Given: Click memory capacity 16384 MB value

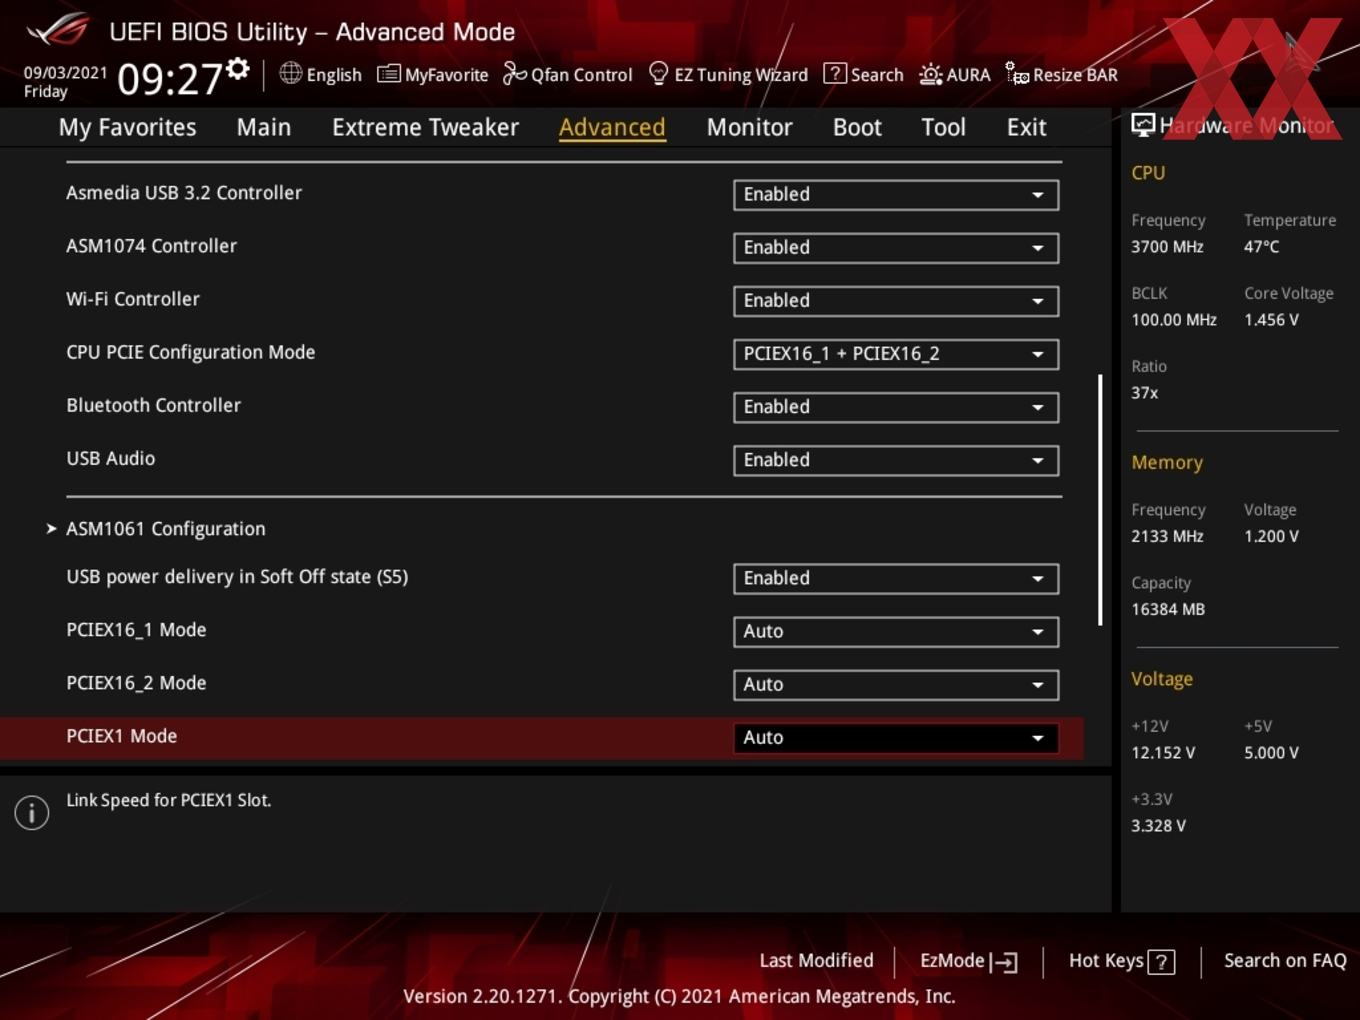Looking at the screenshot, I should (x=1168, y=609).
